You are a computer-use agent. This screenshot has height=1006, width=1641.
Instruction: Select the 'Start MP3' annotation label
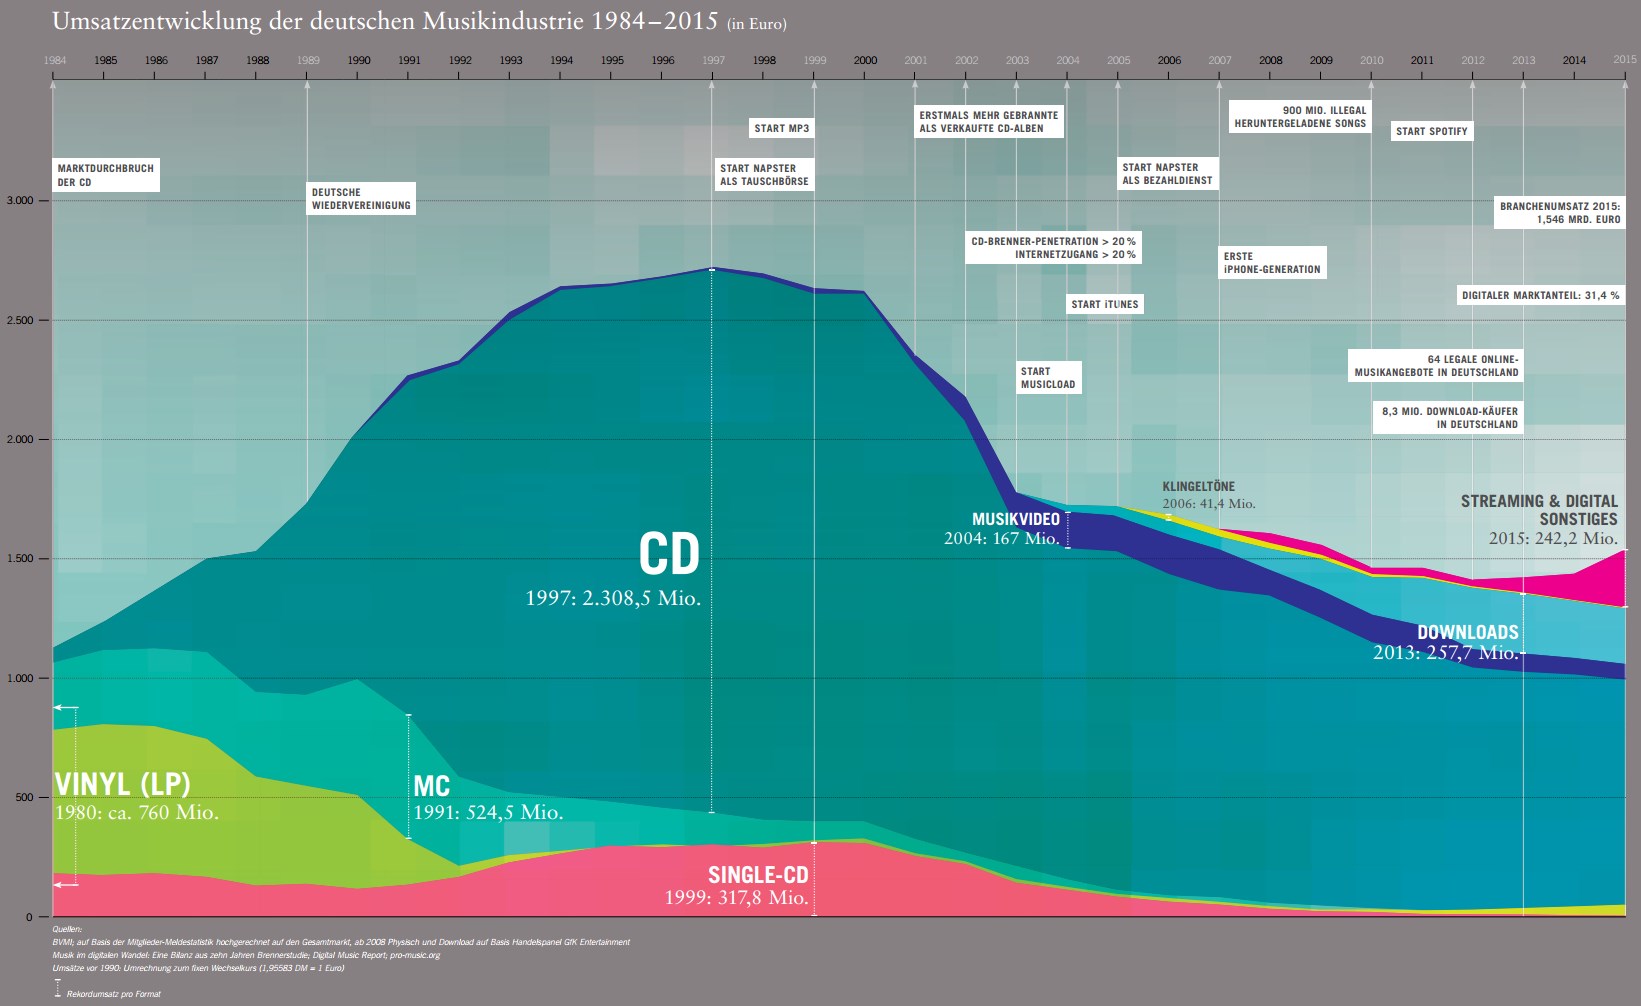(x=781, y=128)
